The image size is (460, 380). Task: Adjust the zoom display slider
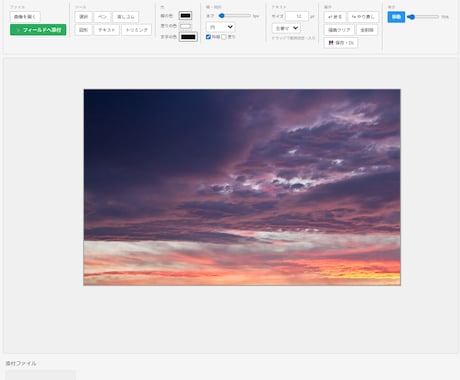(423, 17)
